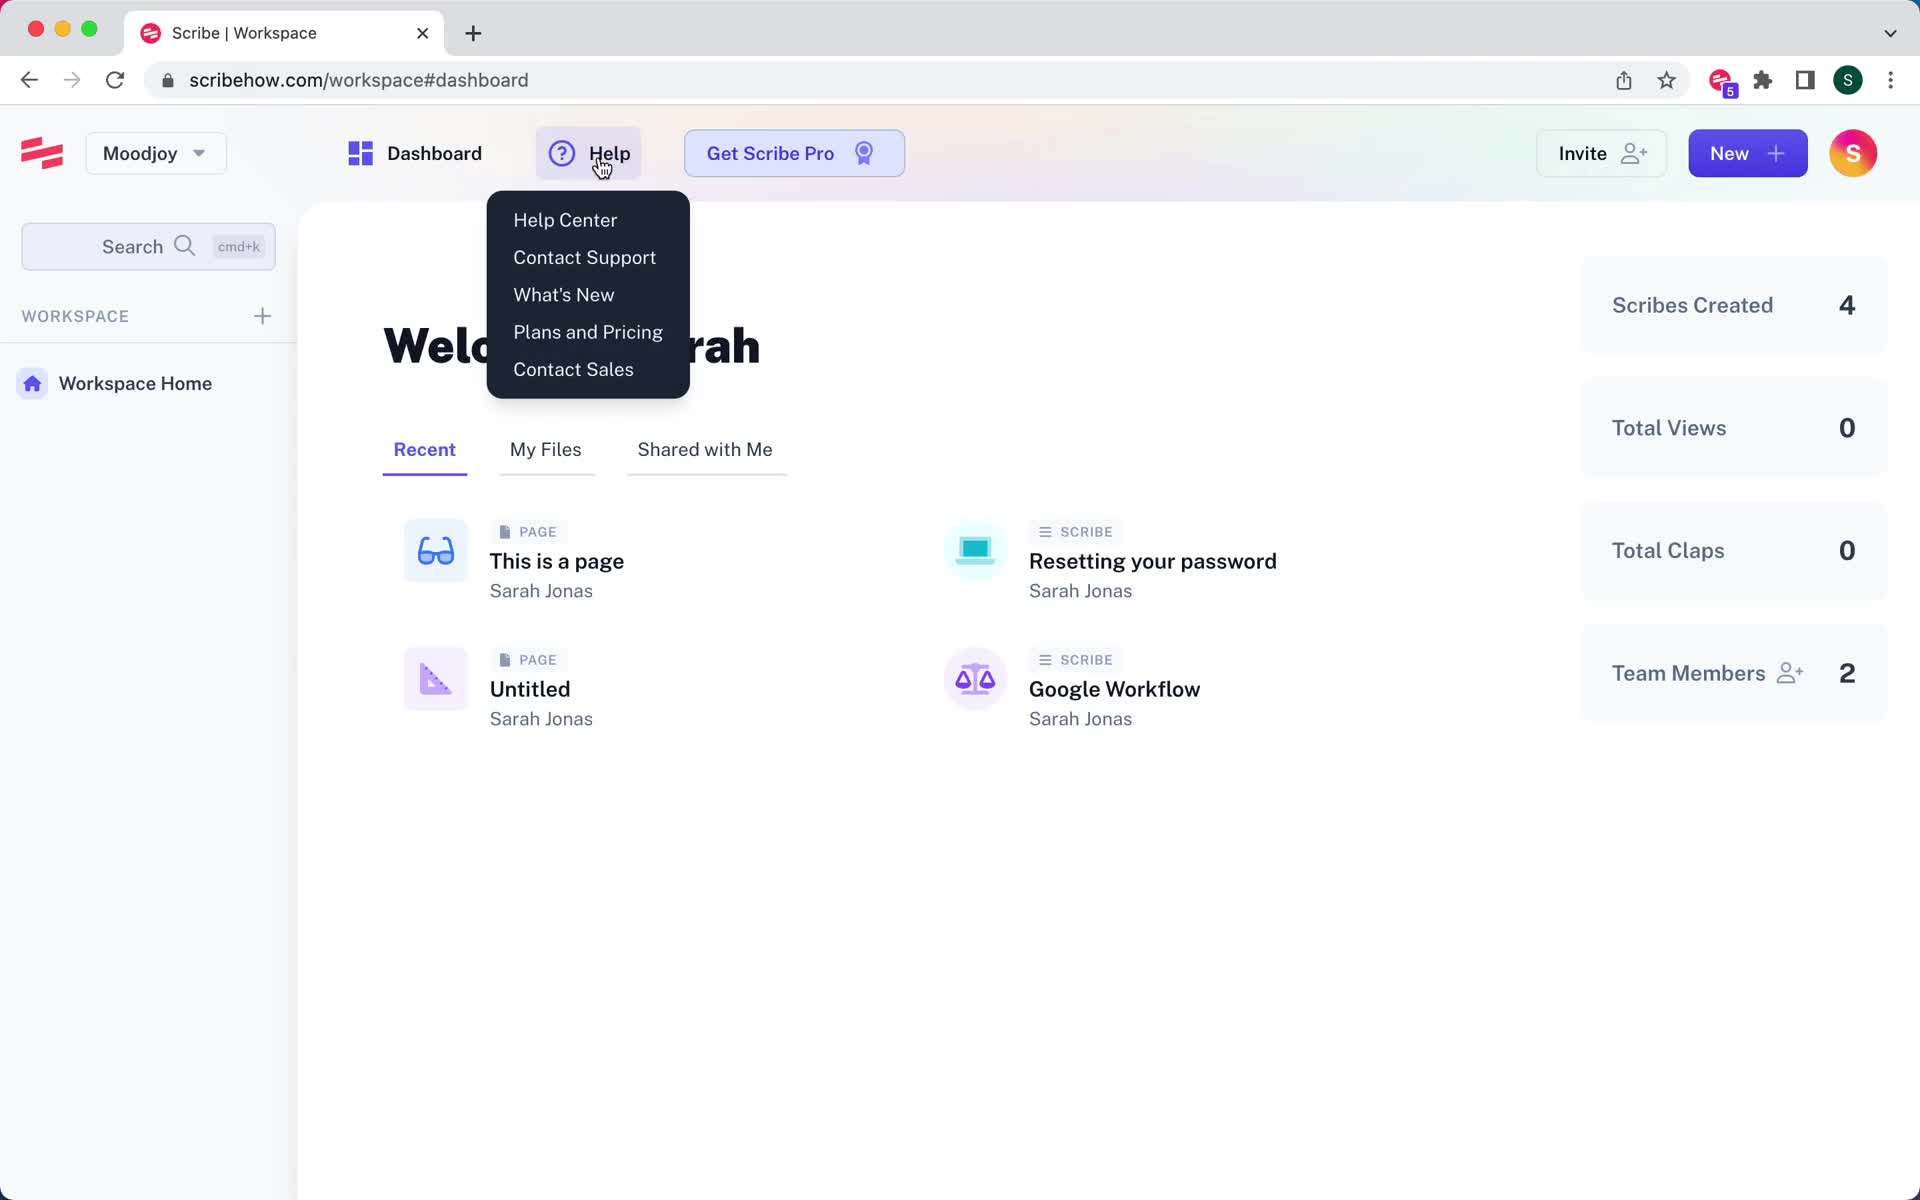Click the Plans and Pricing option

point(587,332)
